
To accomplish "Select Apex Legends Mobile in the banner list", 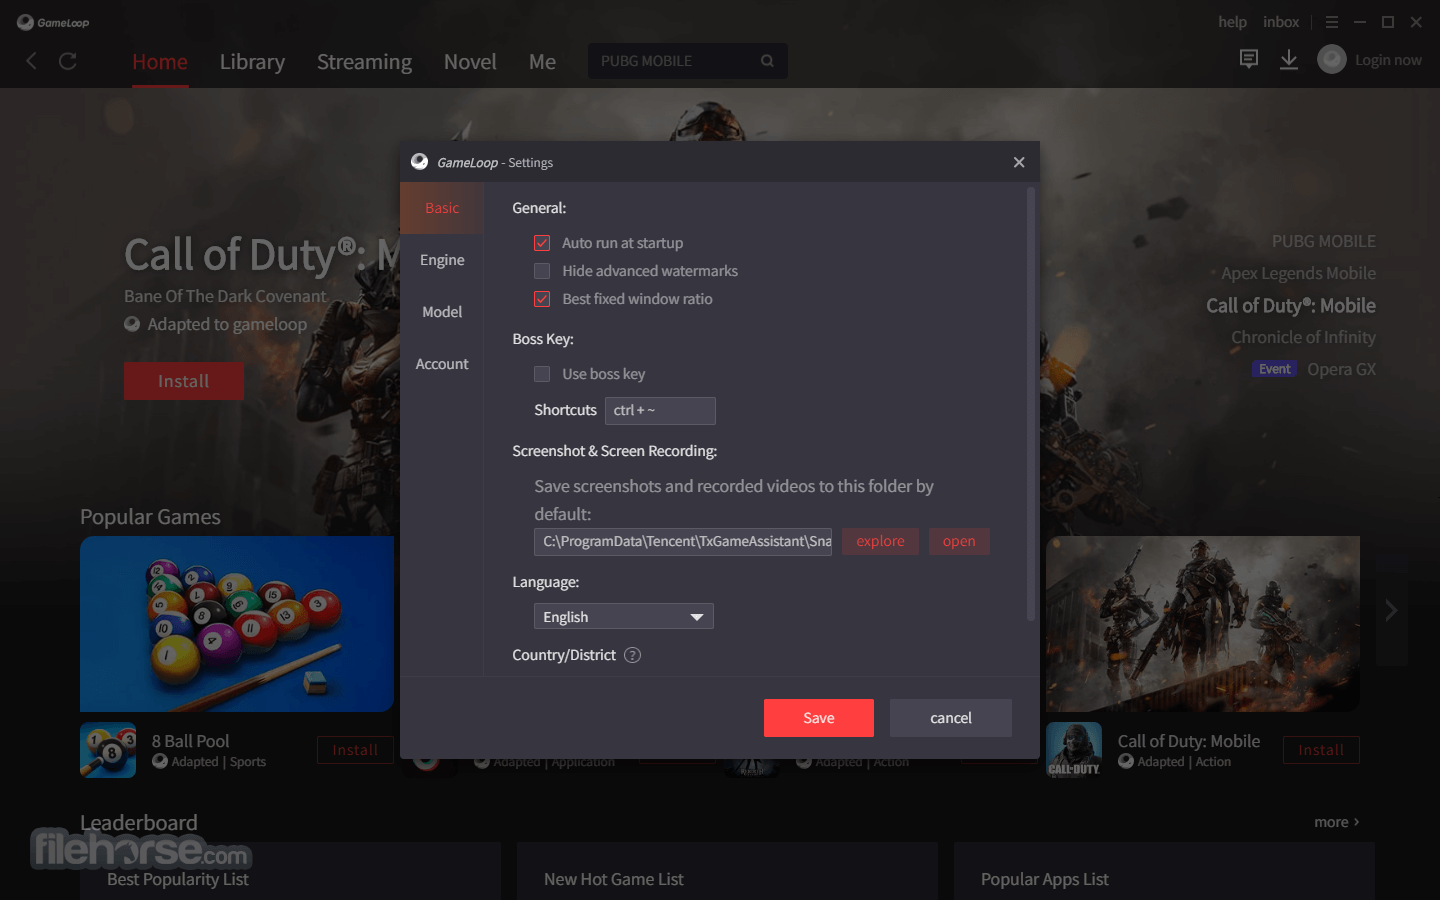I will [1298, 273].
